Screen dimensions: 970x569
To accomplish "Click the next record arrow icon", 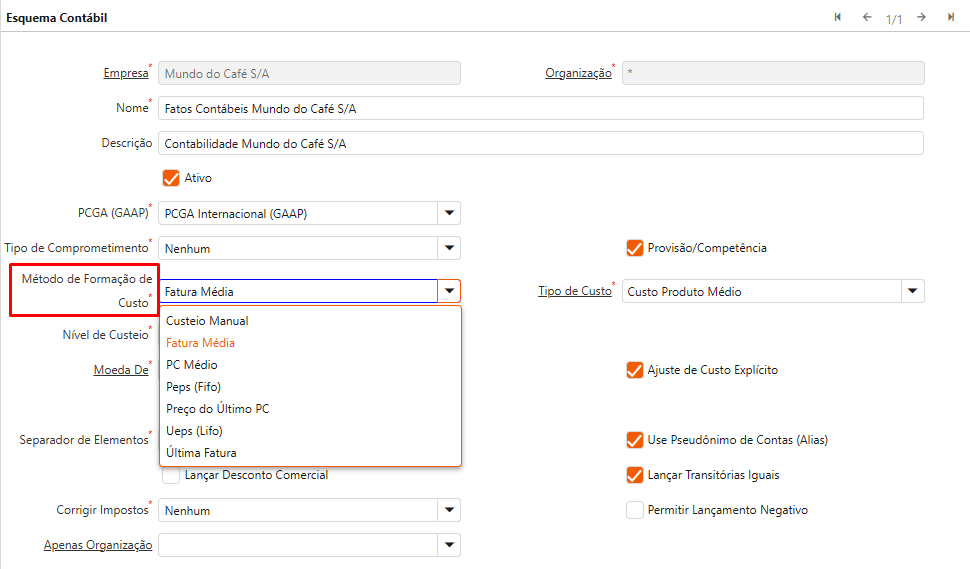I will tap(921, 17).
